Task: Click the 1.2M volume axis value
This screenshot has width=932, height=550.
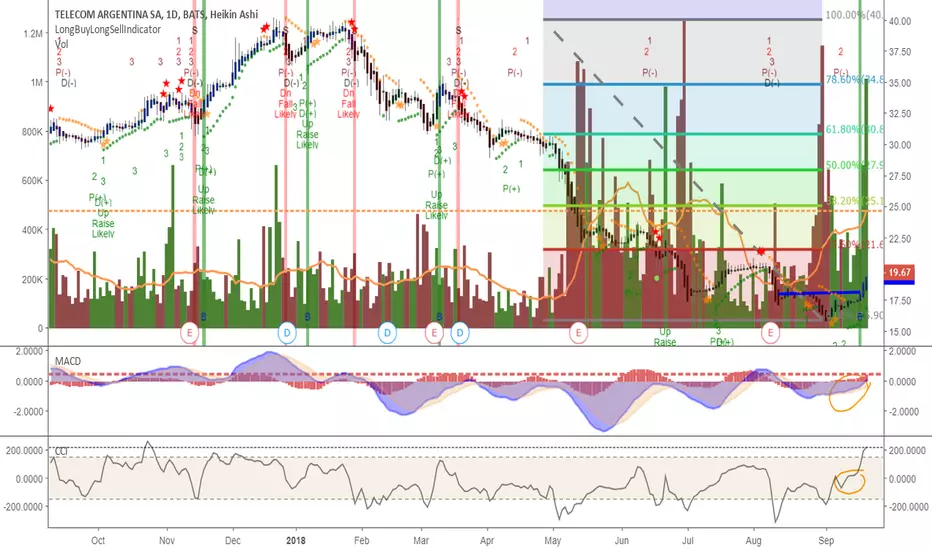Action: pos(33,33)
